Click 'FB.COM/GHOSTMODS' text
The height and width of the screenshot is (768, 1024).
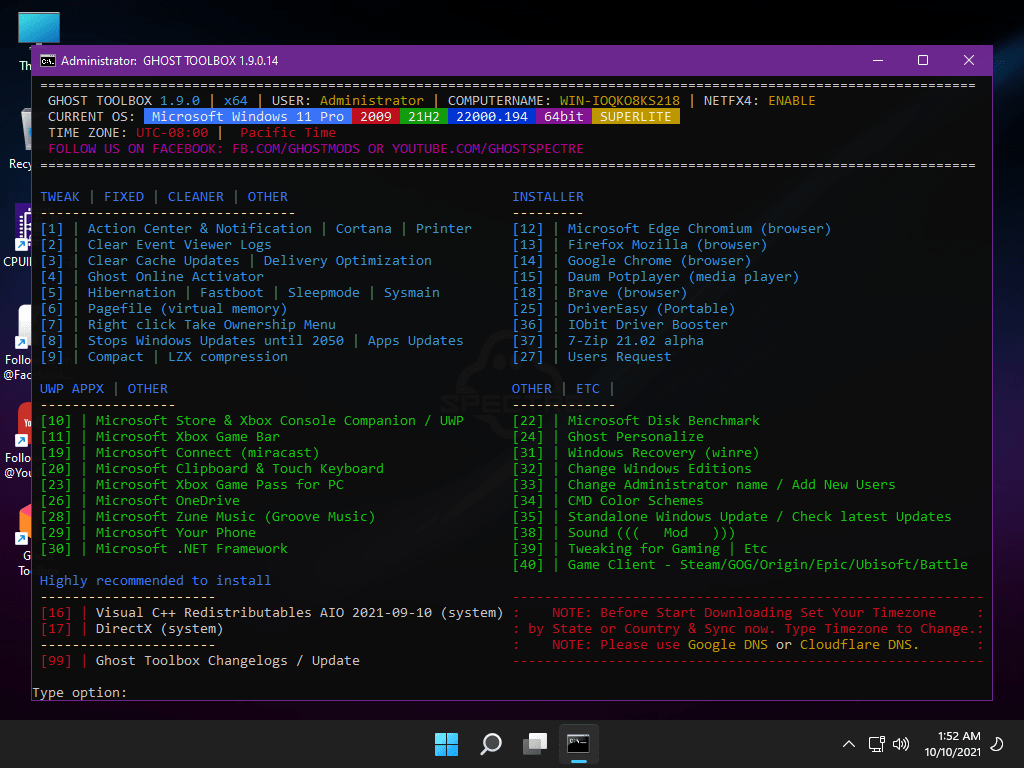click(296, 148)
